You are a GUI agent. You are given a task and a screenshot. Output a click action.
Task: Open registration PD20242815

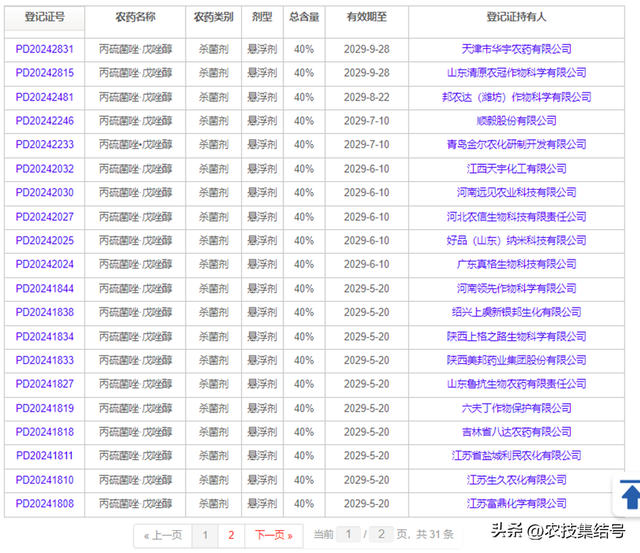tap(44, 73)
